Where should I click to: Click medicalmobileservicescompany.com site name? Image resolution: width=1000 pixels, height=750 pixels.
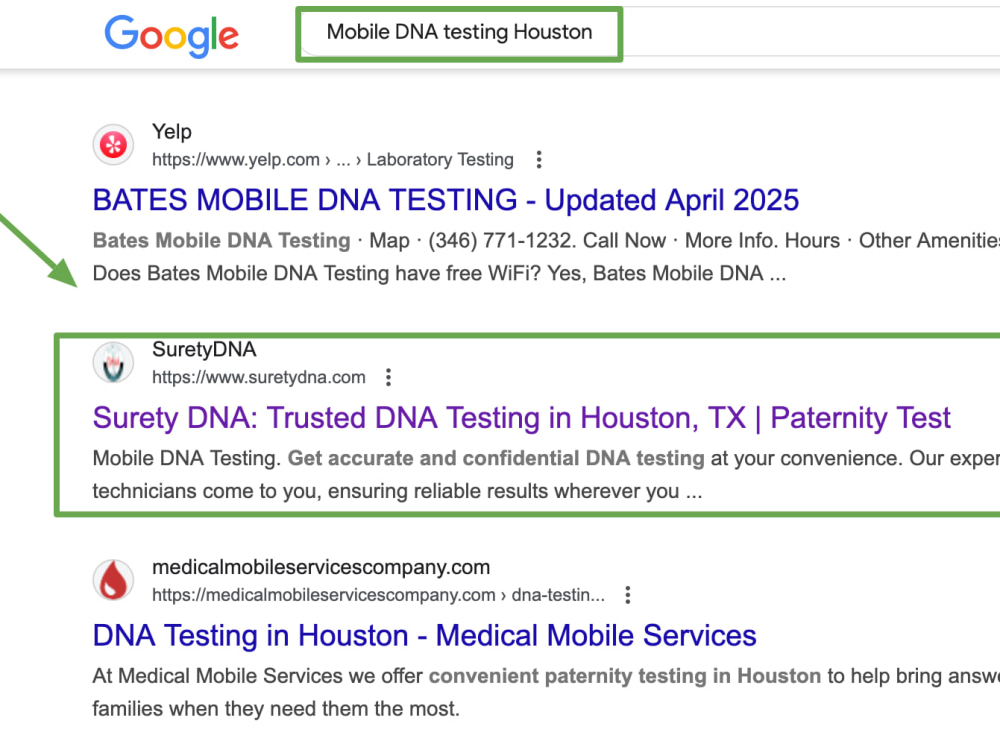coord(321,567)
